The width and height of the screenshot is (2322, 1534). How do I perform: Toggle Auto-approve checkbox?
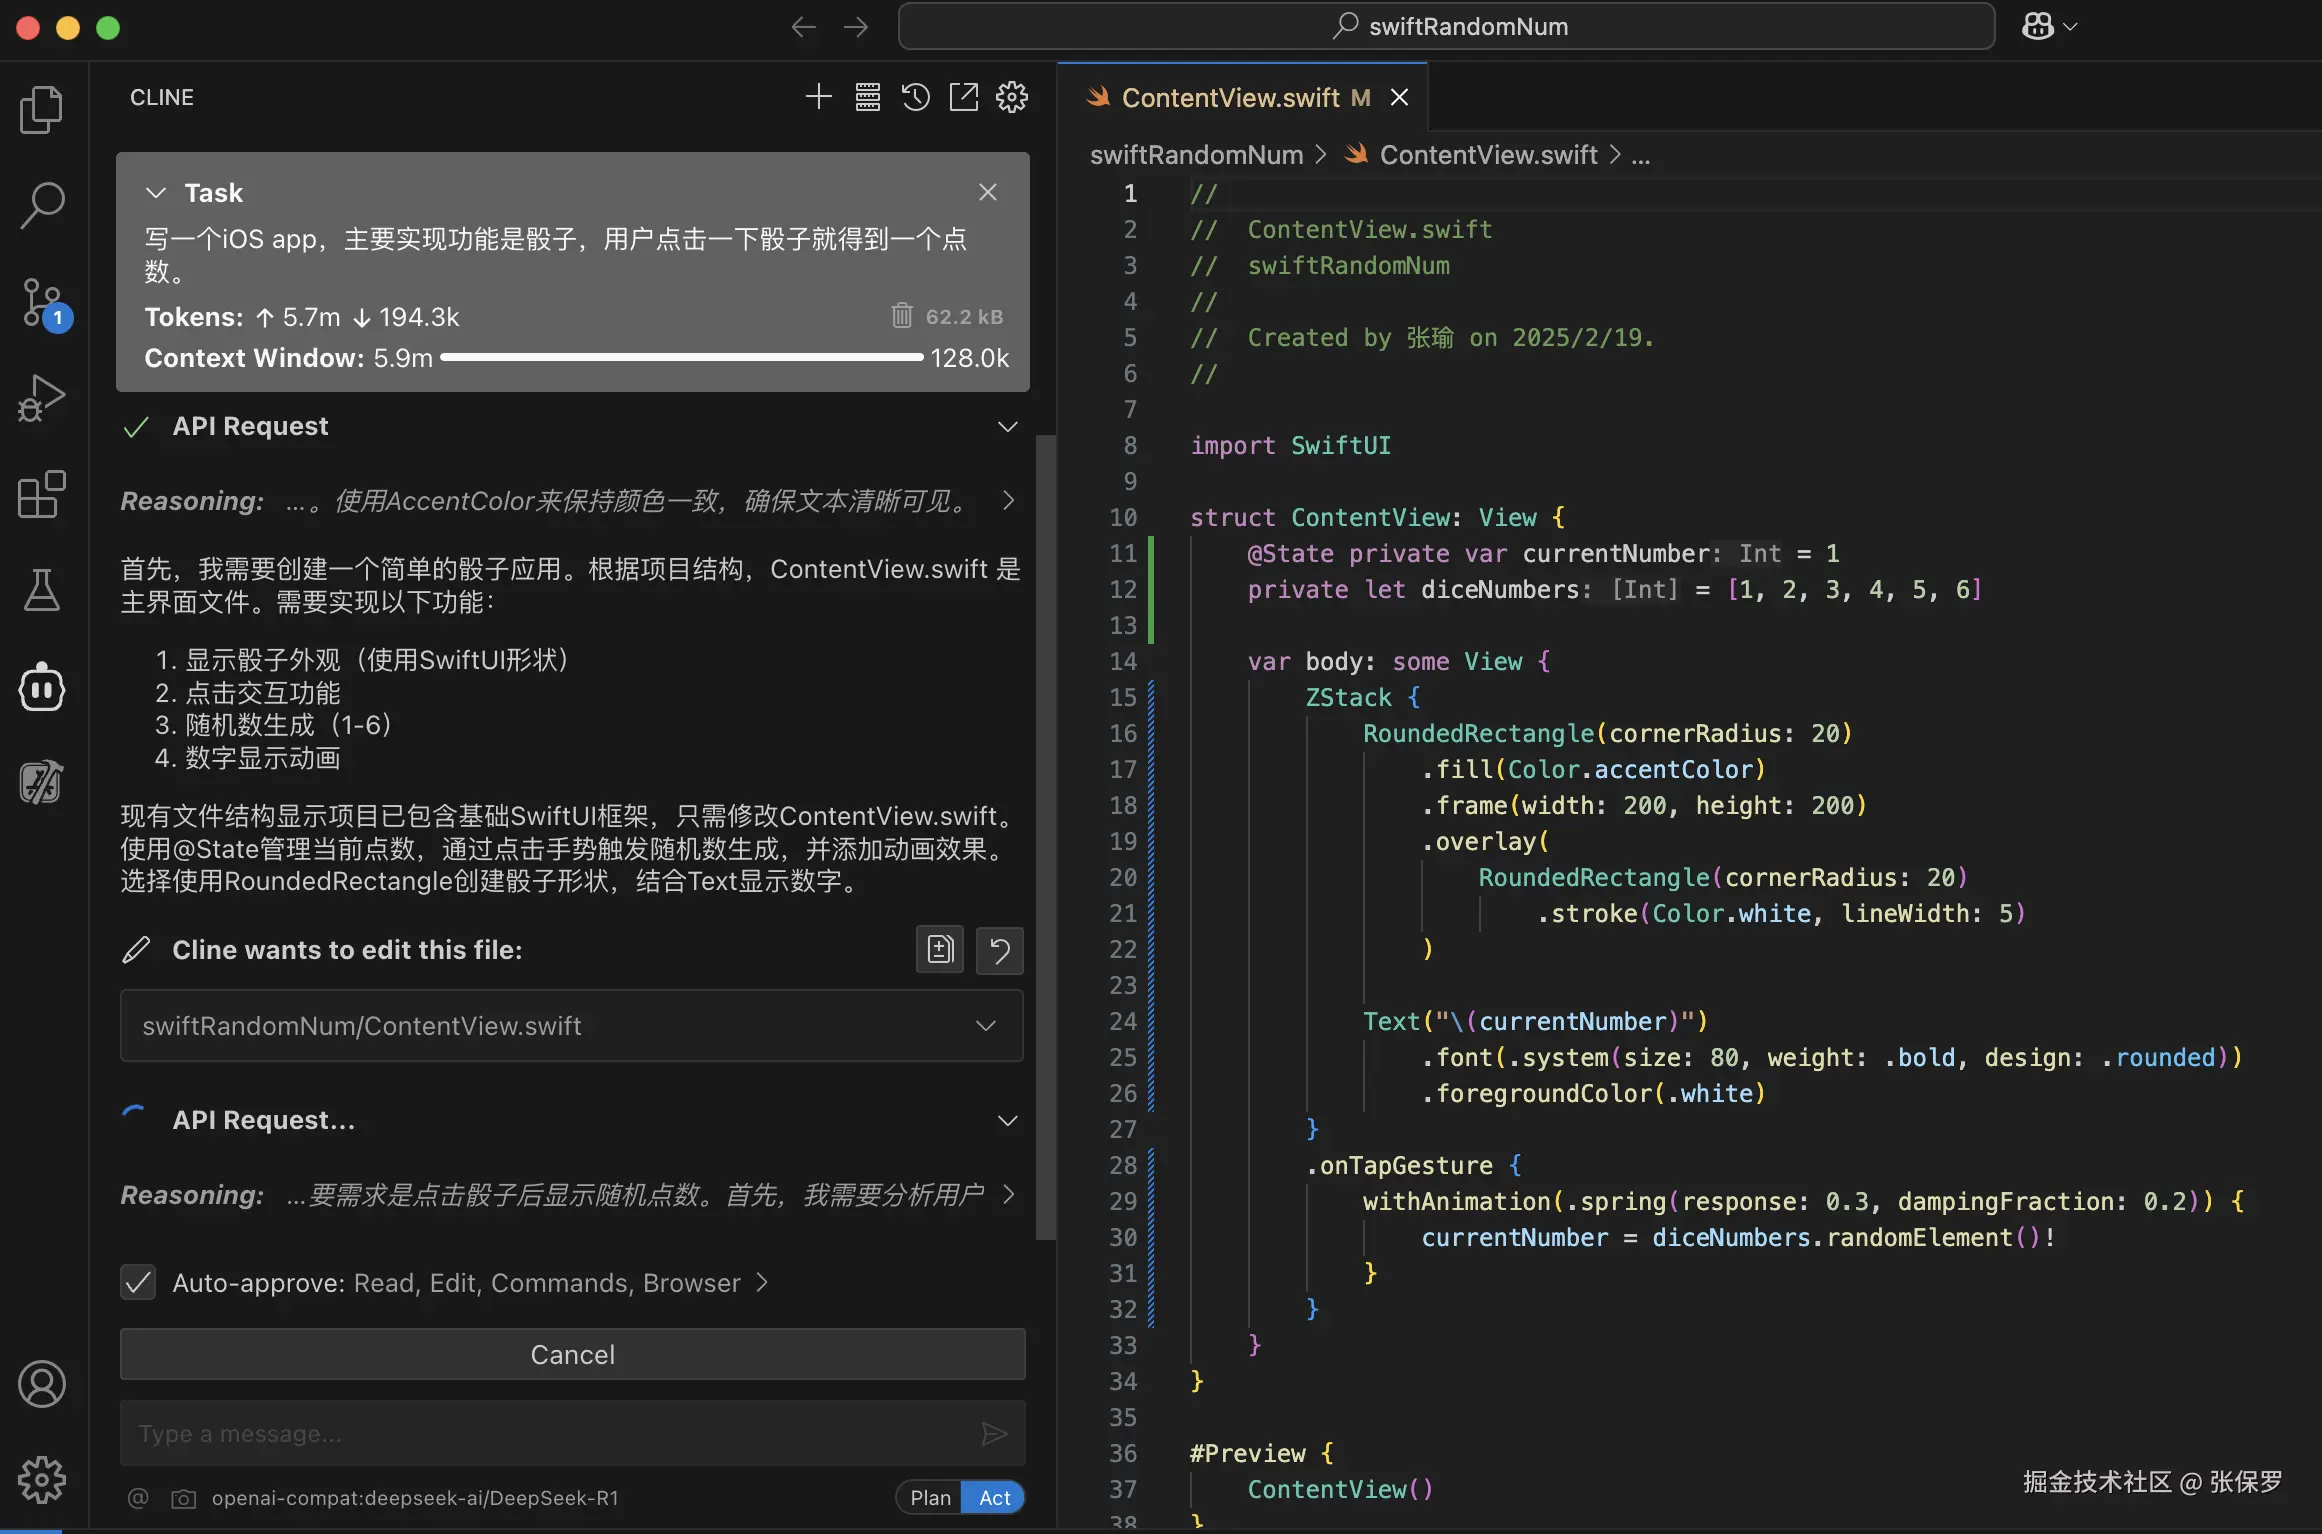138,1282
